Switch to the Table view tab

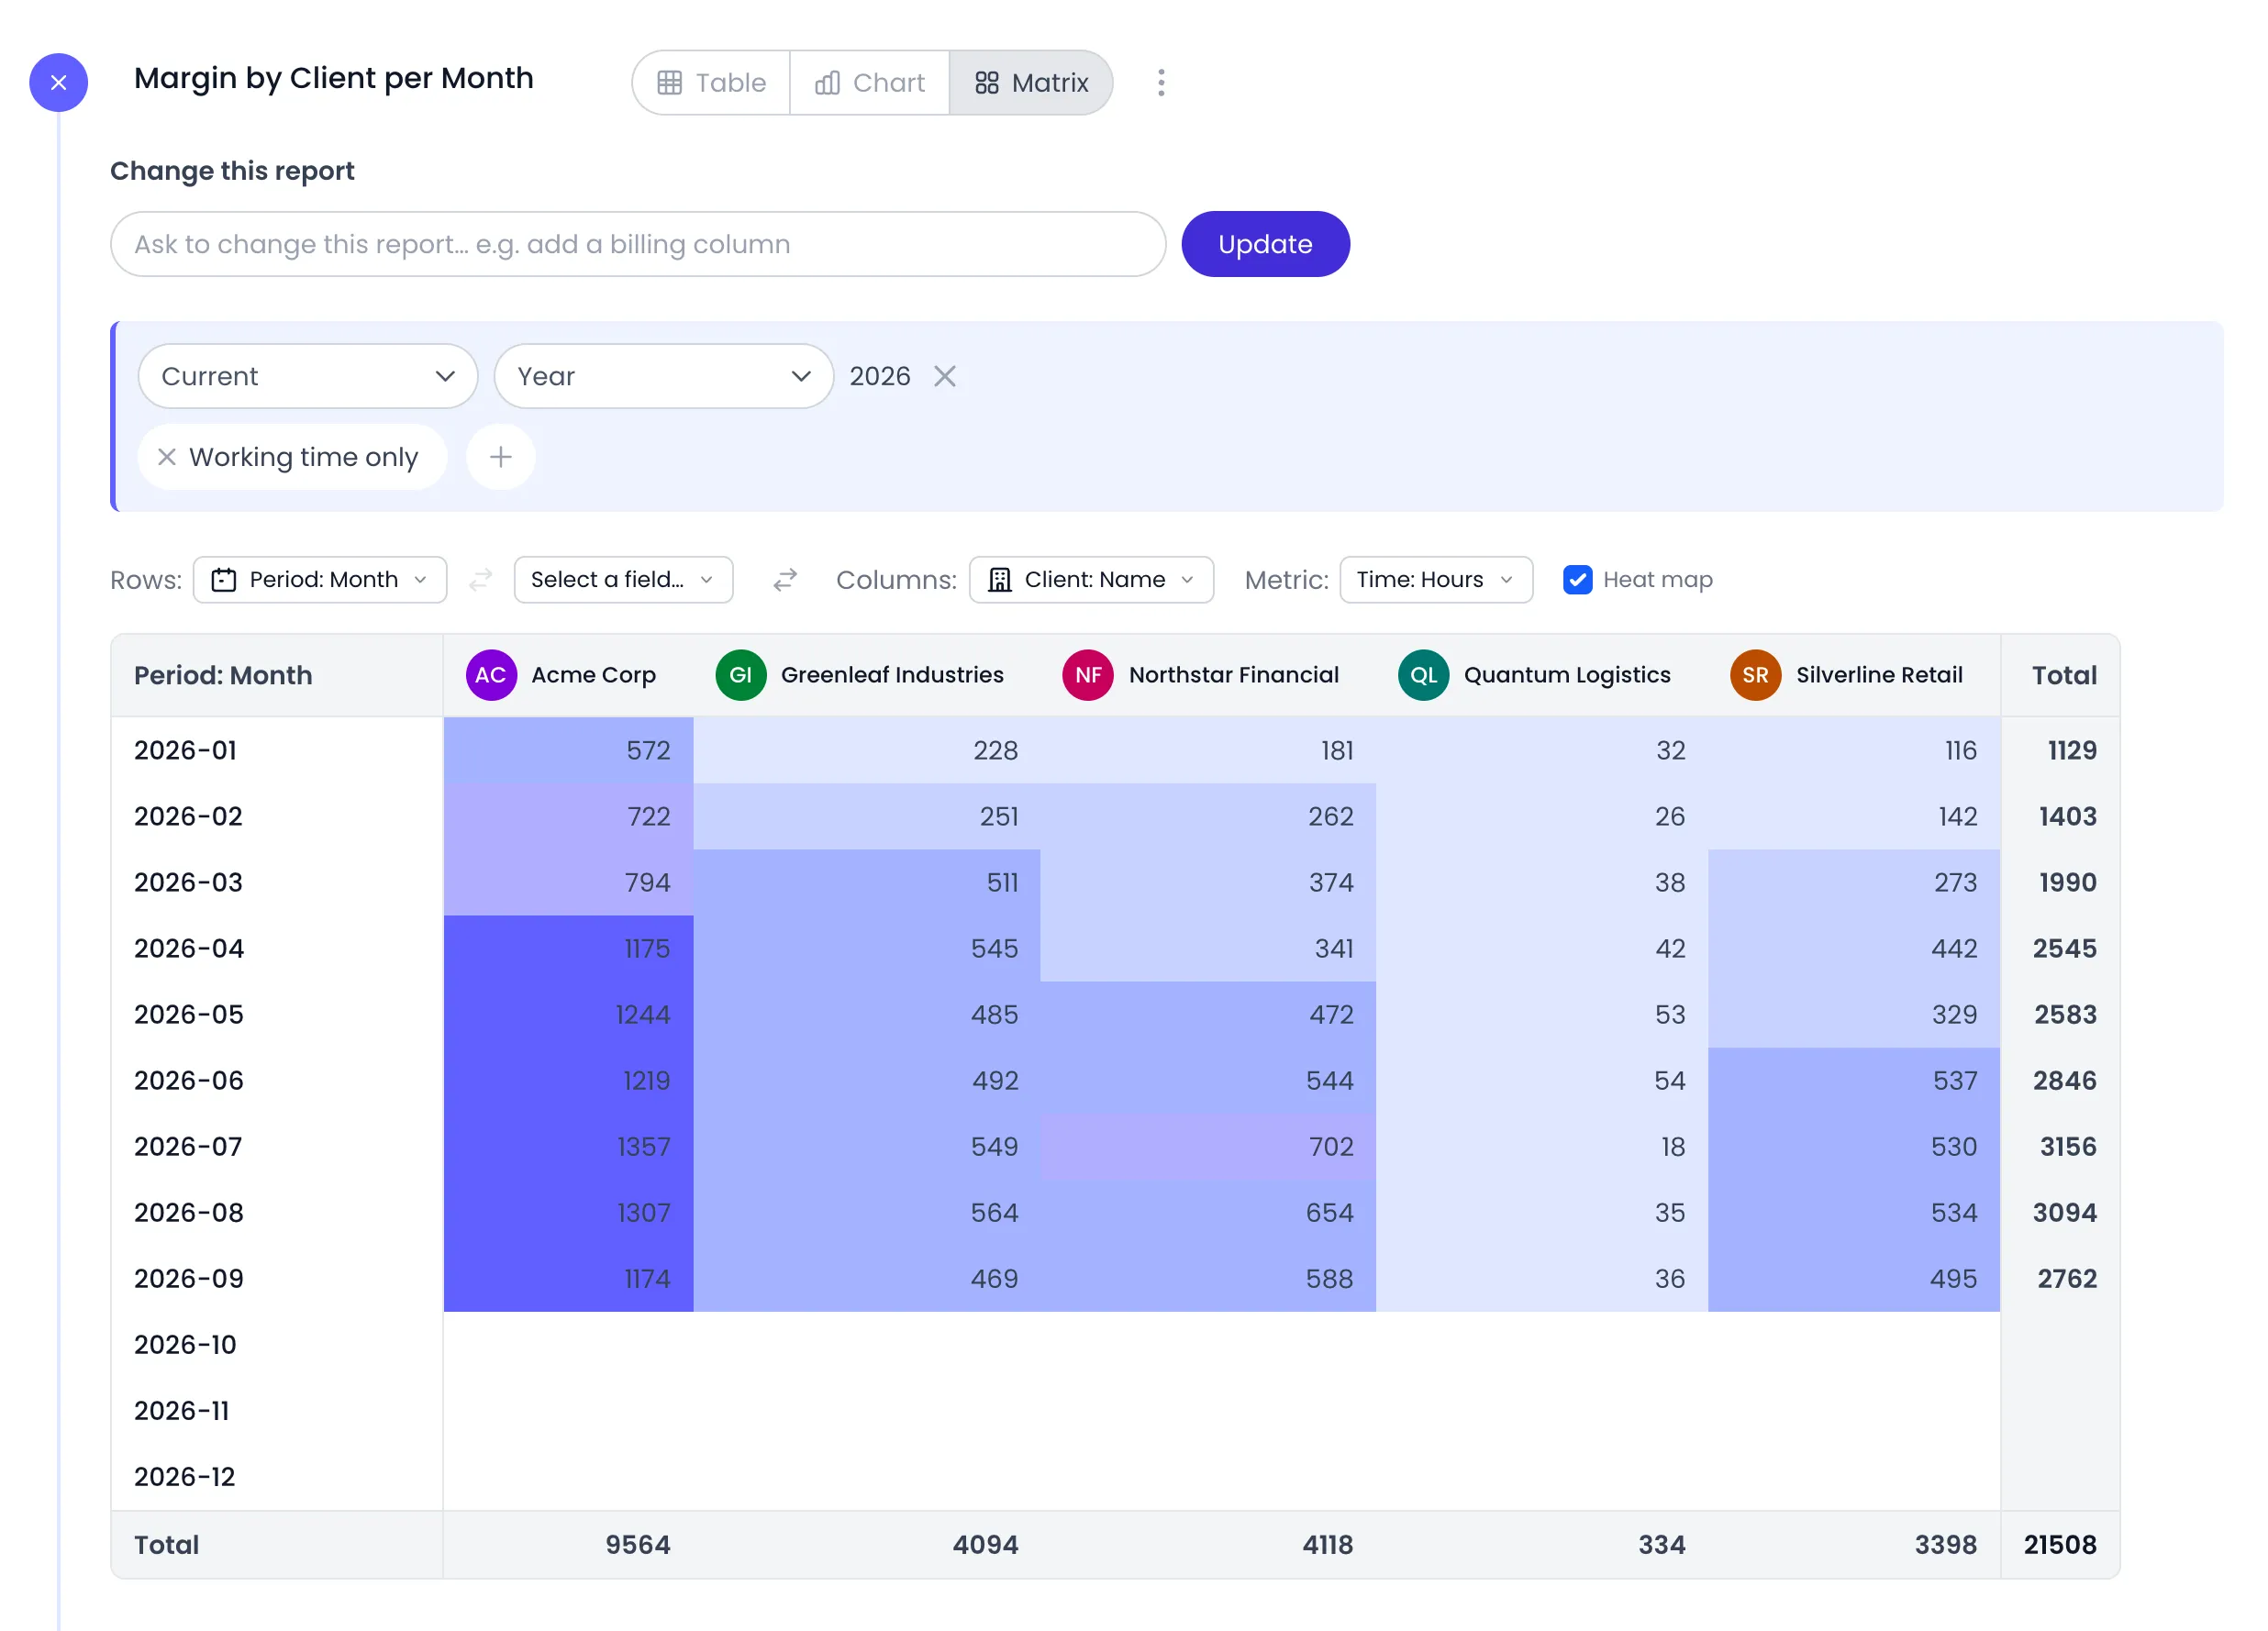coord(712,83)
